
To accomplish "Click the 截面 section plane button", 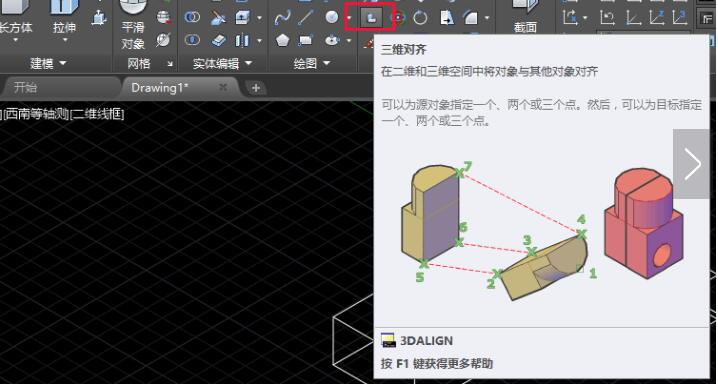I will [525, 17].
